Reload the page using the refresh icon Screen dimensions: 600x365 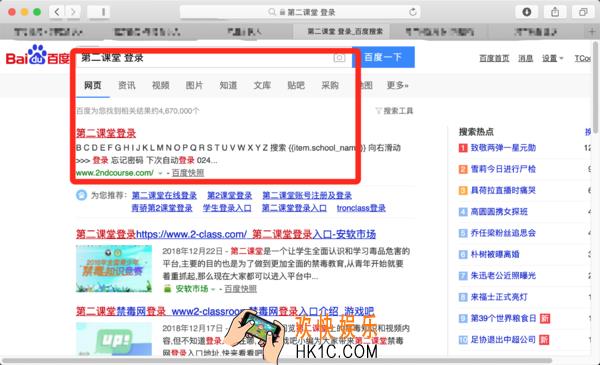412,12
